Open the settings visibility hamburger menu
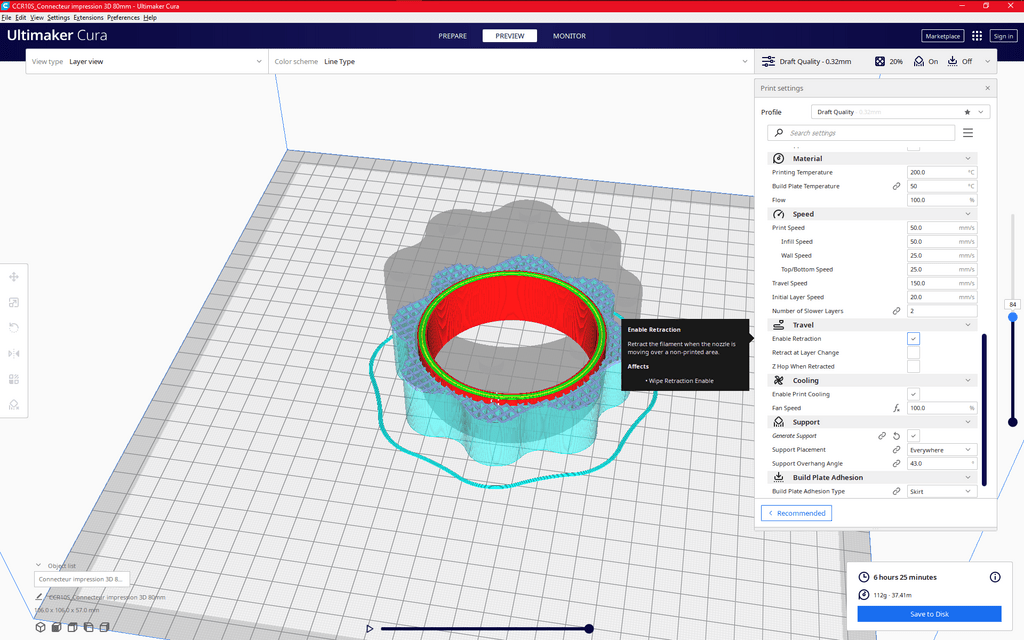Viewport: 1024px width, 640px height. [968, 133]
